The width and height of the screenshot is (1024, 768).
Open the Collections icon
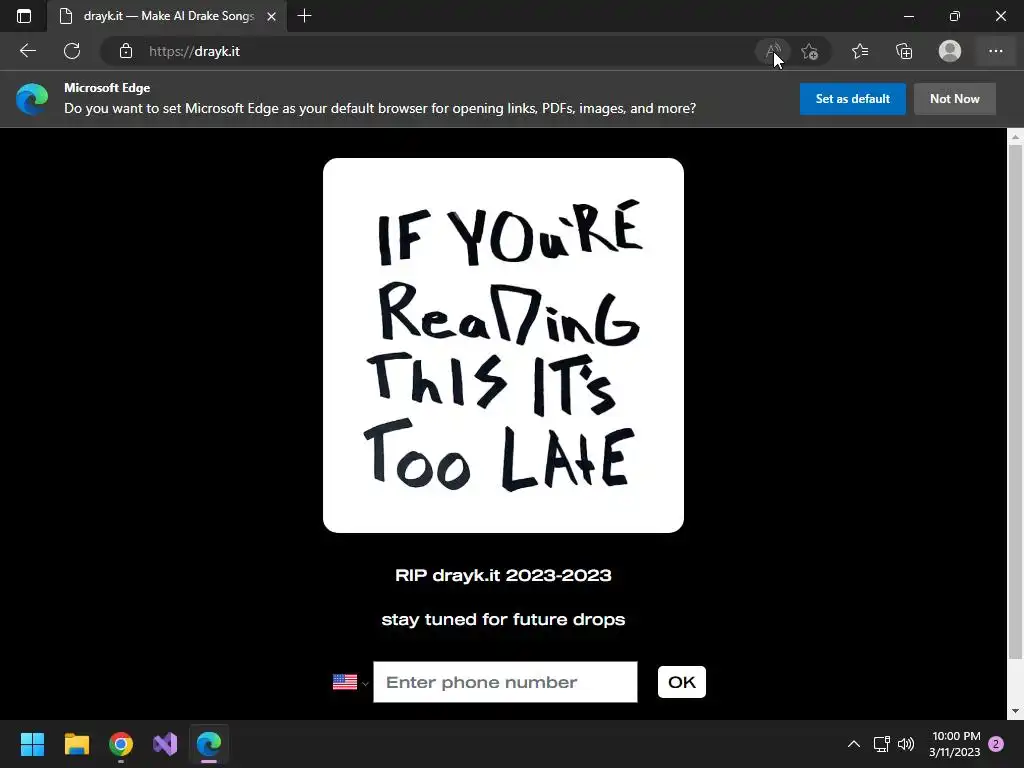coord(904,51)
